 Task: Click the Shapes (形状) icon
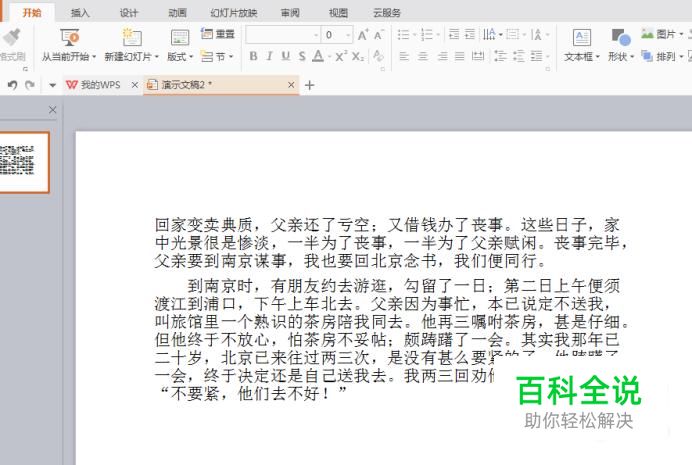click(621, 38)
